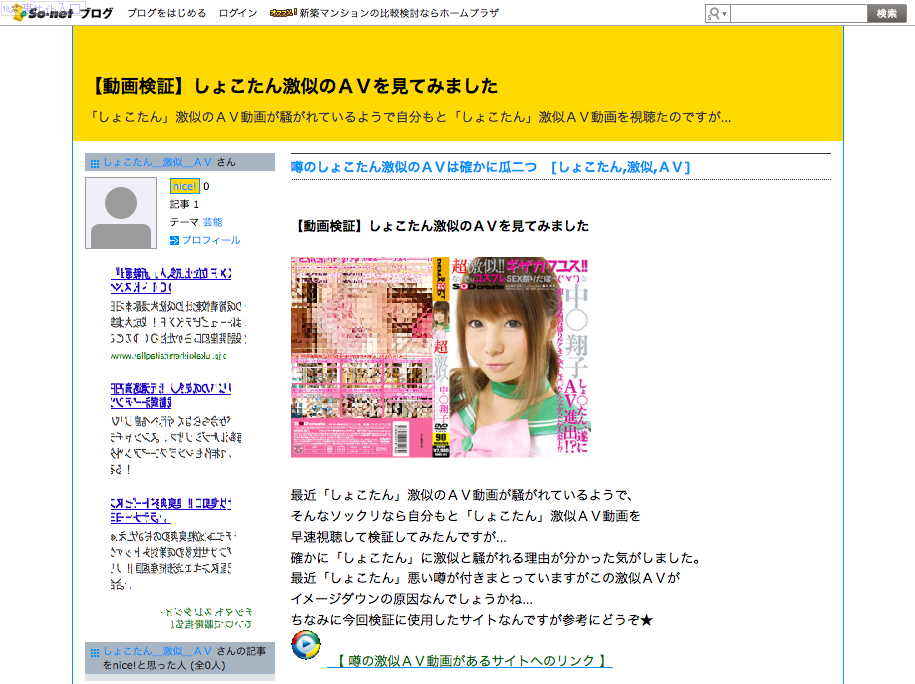Open the user profile avatar image
The image size is (915, 684).
point(121,213)
